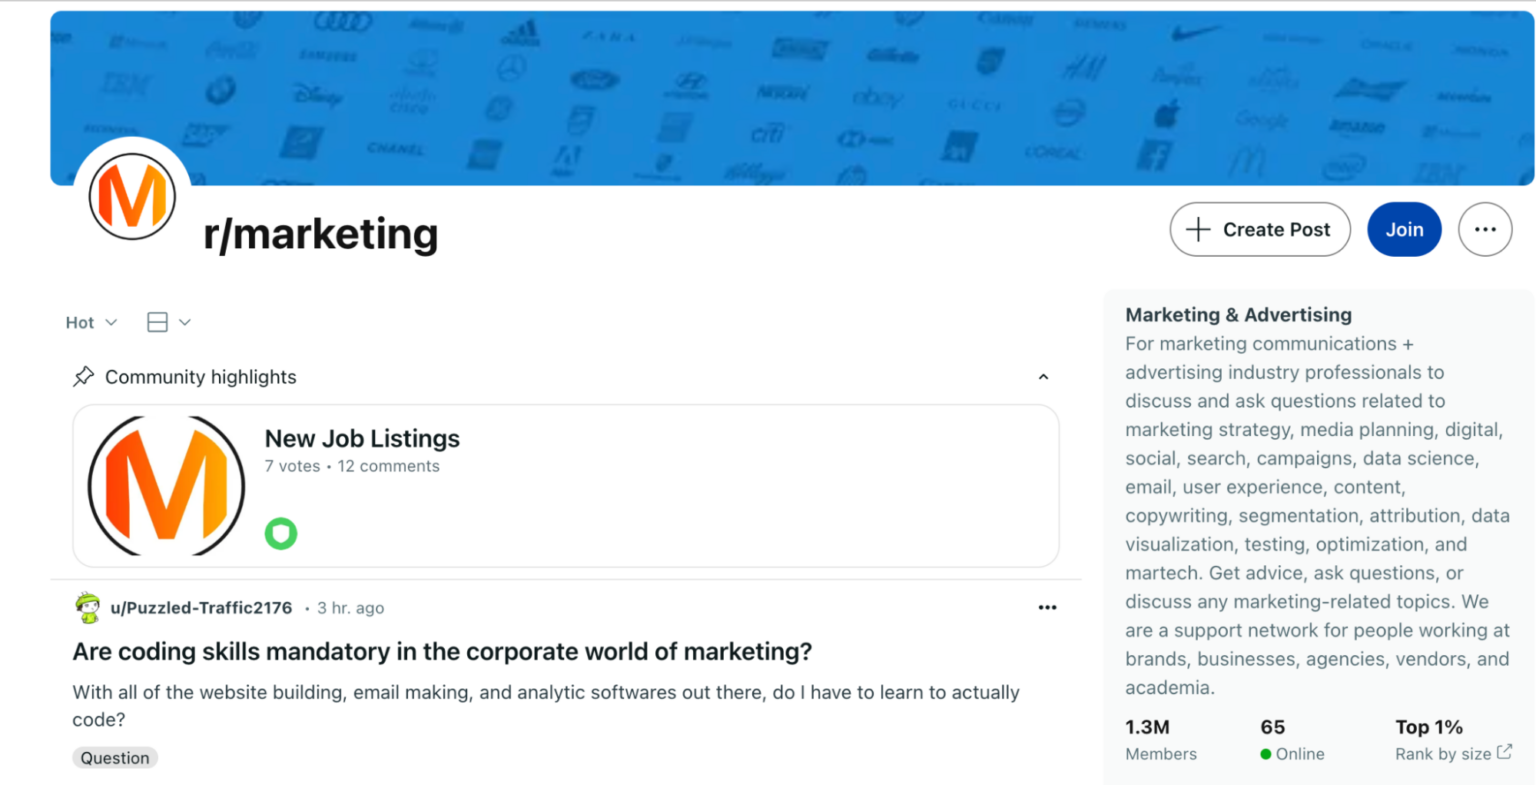
Task: Click the pin icon next to Community highlights
Action: coord(82,376)
